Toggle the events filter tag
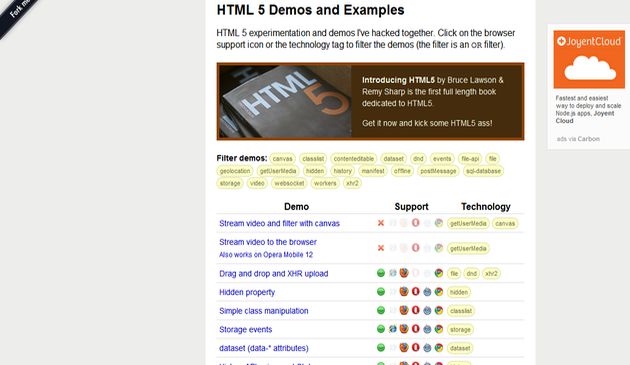This screenshot has width=630, height=365. pos(442,159)
